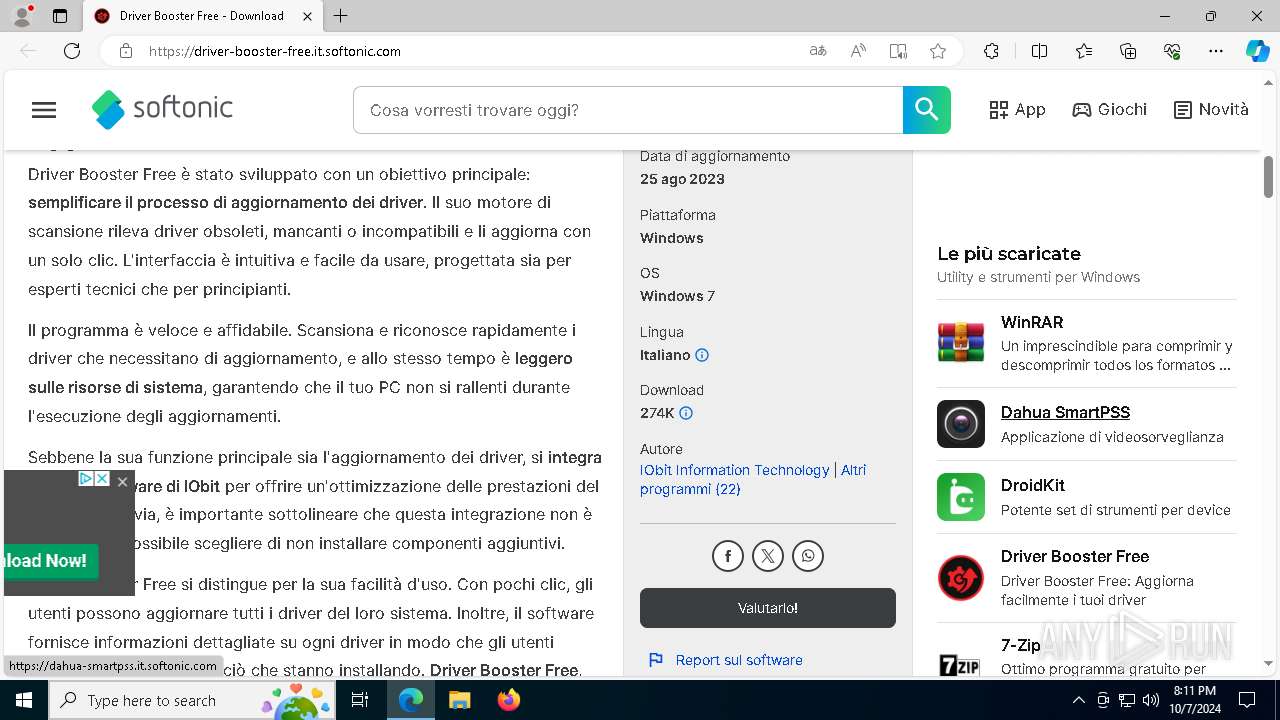The height and width of the screenshot is (720, 1280).
Task: Open DroidKit title link
Action: tap(1033, 485)
